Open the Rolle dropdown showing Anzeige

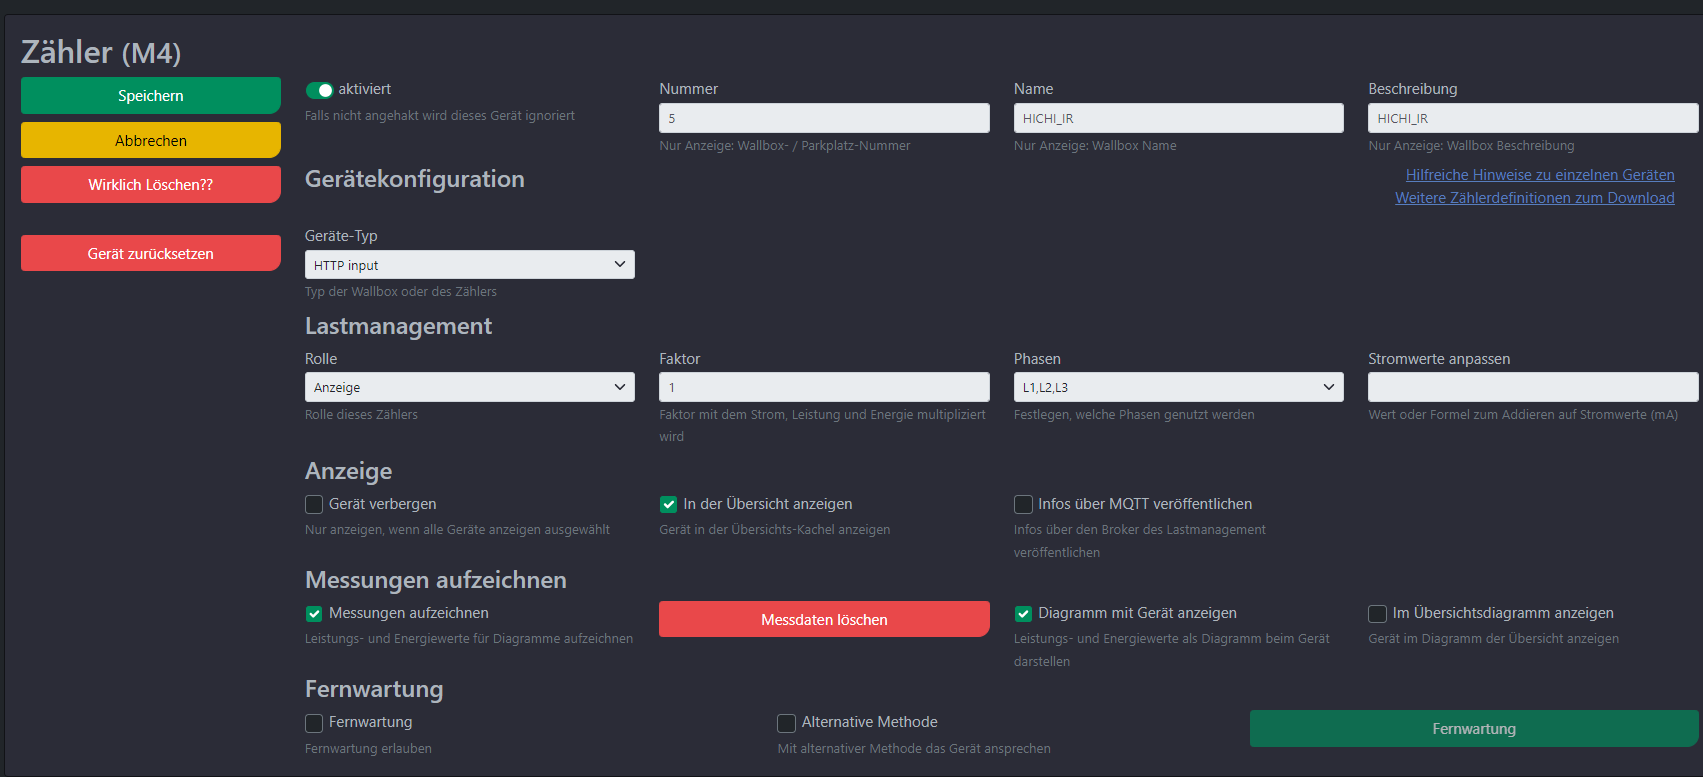[x=470, y=387]
